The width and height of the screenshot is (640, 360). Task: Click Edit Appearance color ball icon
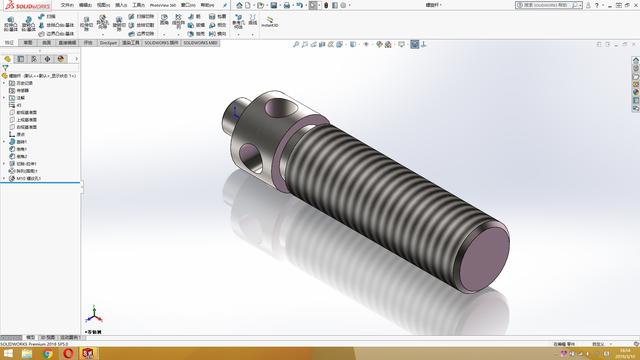(379, 44)
